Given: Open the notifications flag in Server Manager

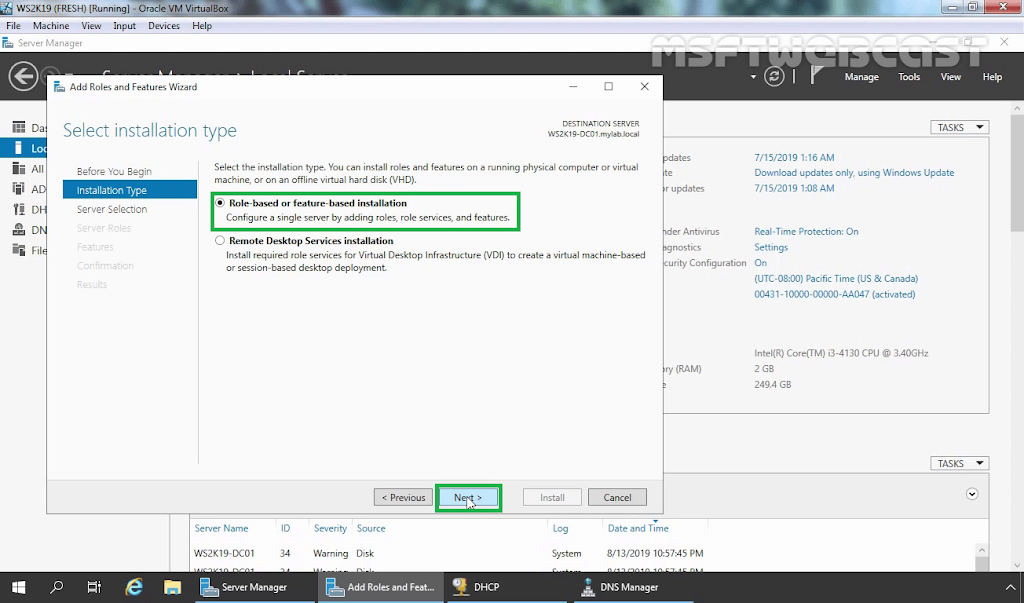Looking at the screenshot, I should click(816, 76).
